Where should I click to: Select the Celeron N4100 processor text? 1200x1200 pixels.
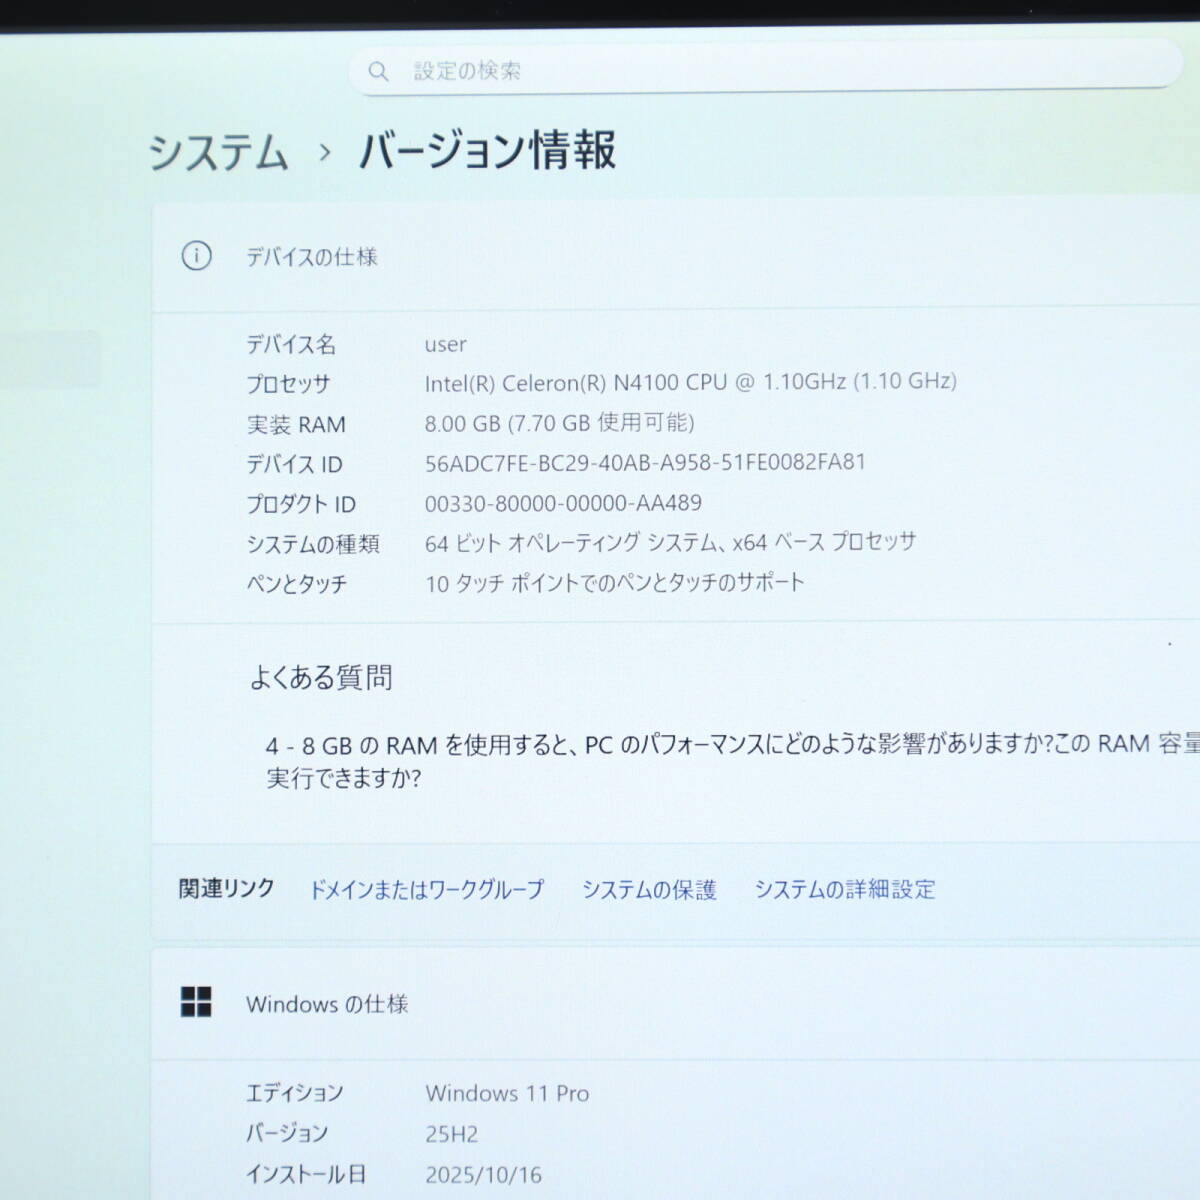pyautogui.click(x=690, y=382)
